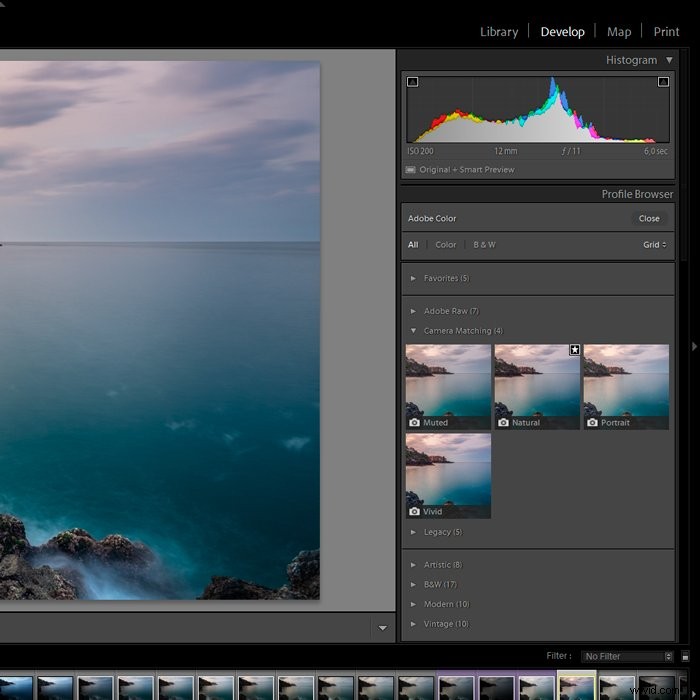The image size is (700, 700).
Task: Open the Grid view mode dropdown
Action: (x=654, y=245)
